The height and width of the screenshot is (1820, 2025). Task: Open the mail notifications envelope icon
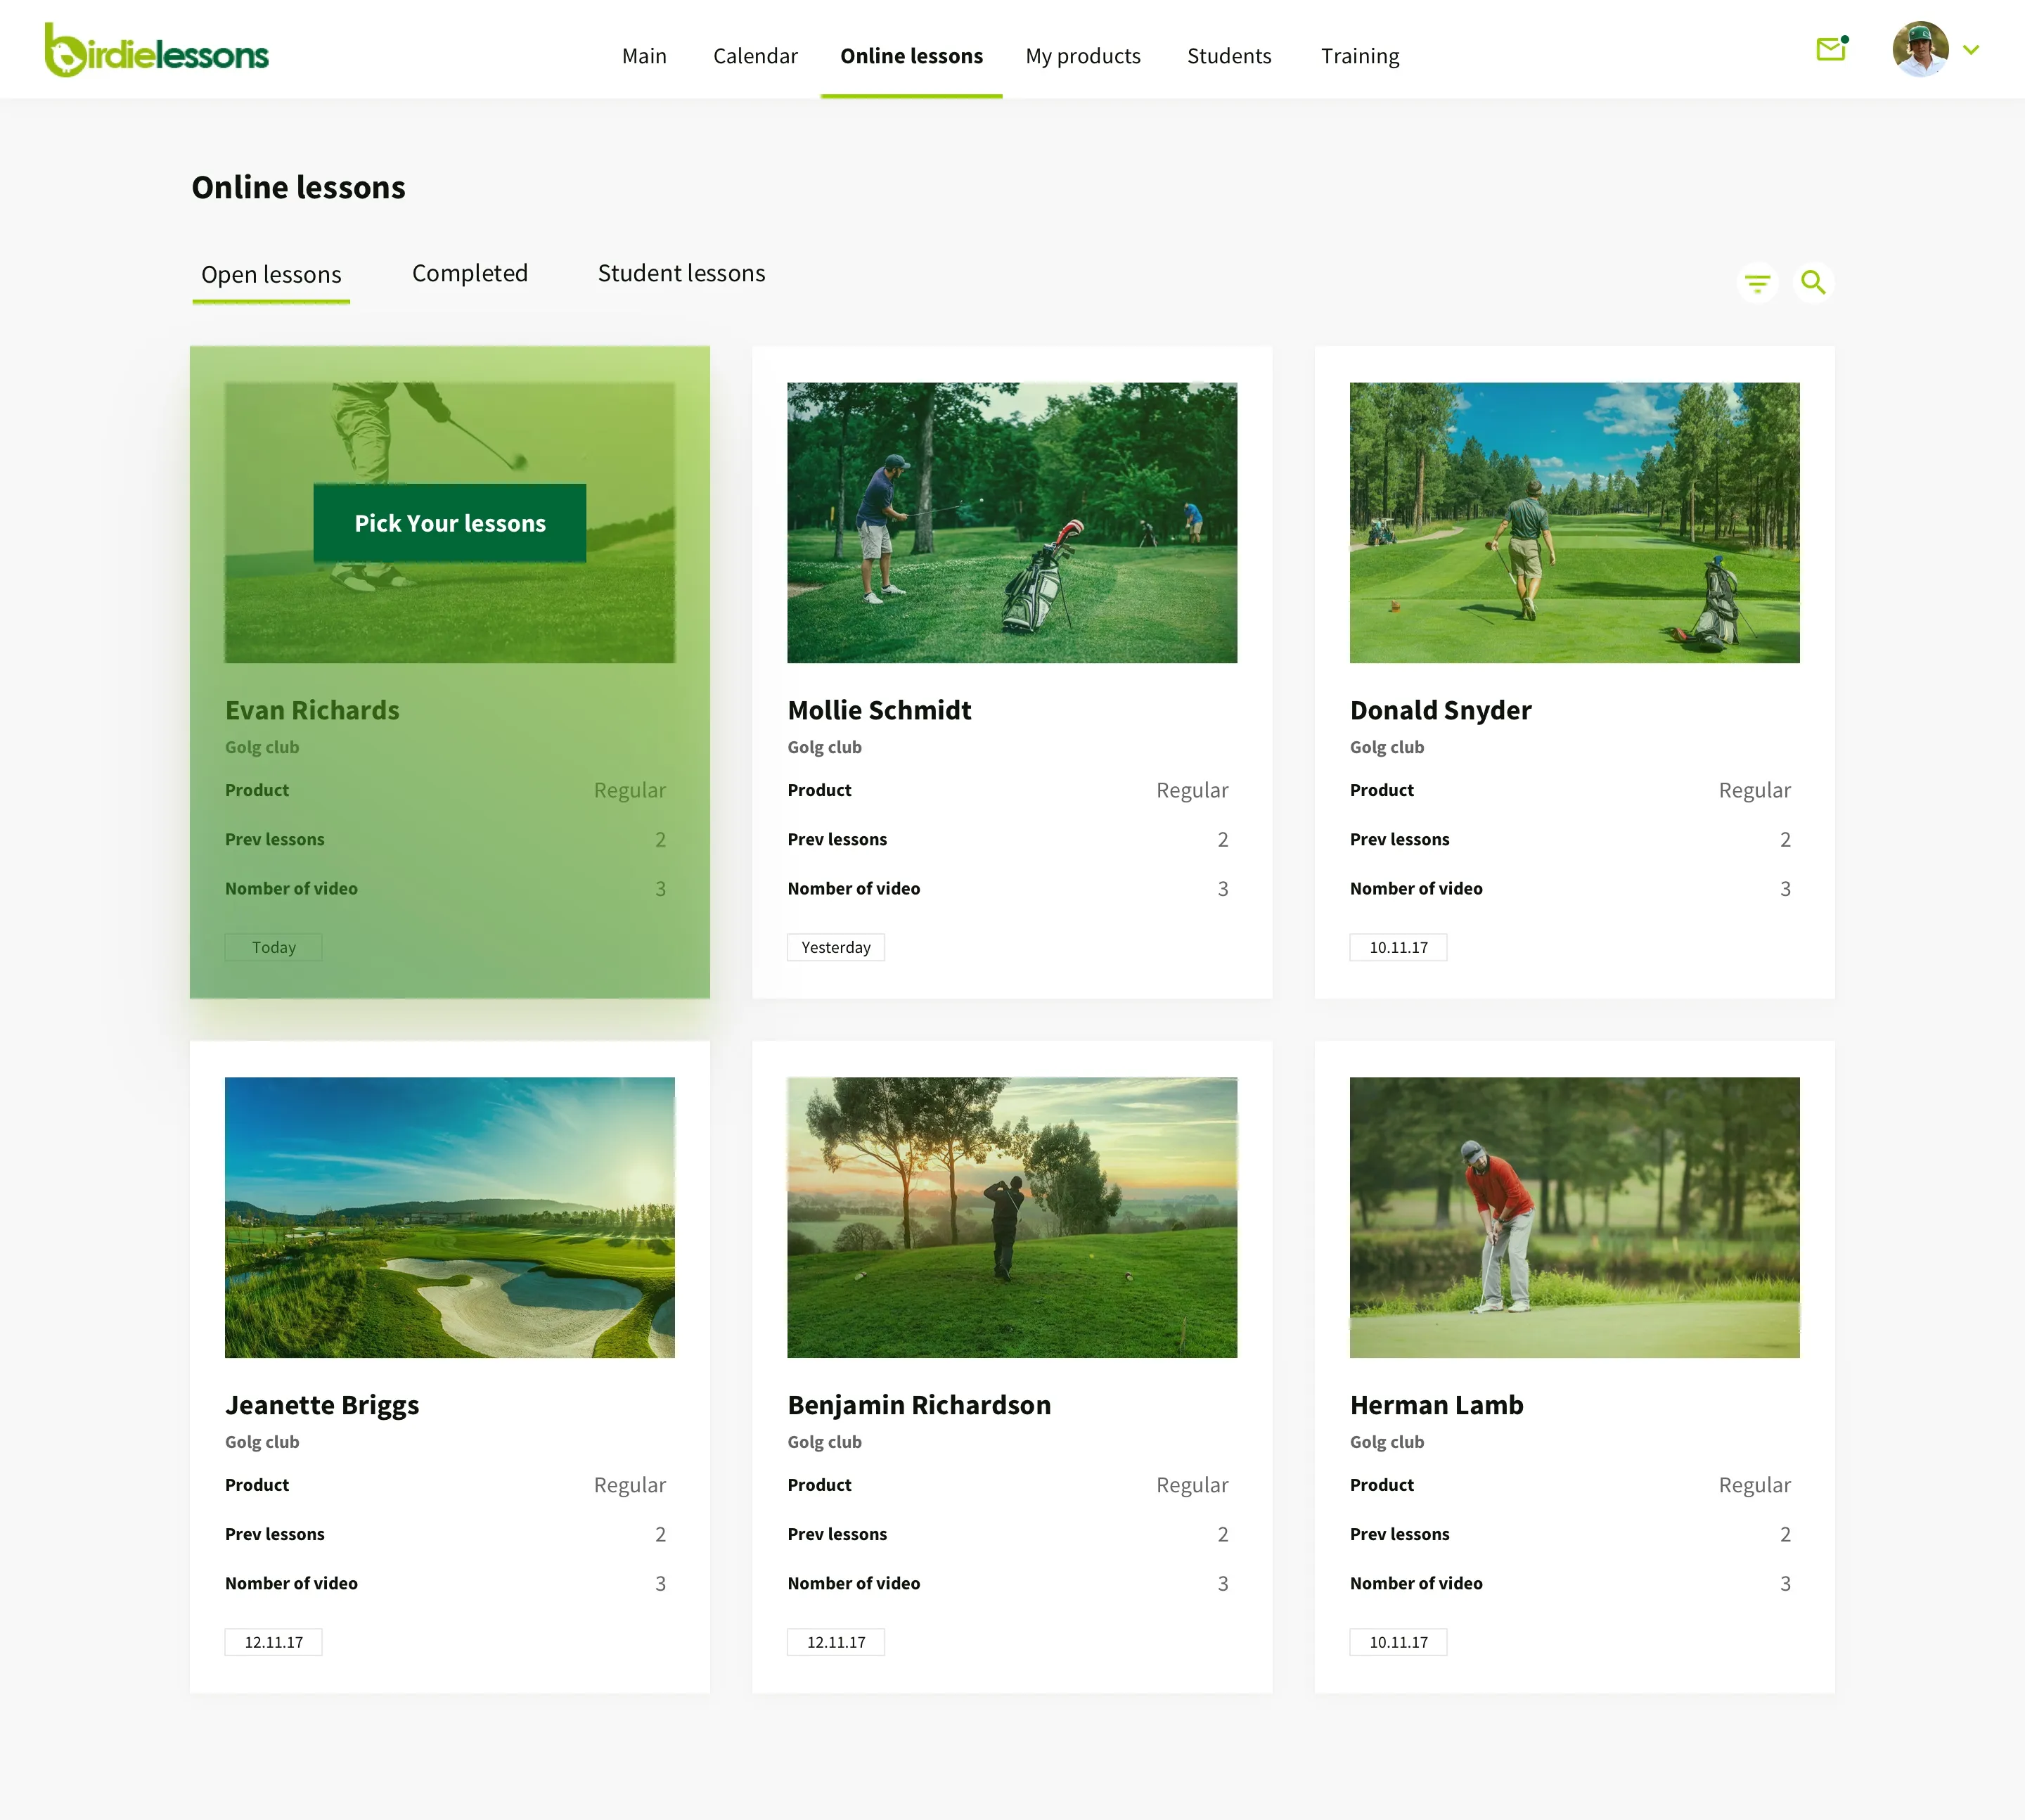(x=1830, y=49)
